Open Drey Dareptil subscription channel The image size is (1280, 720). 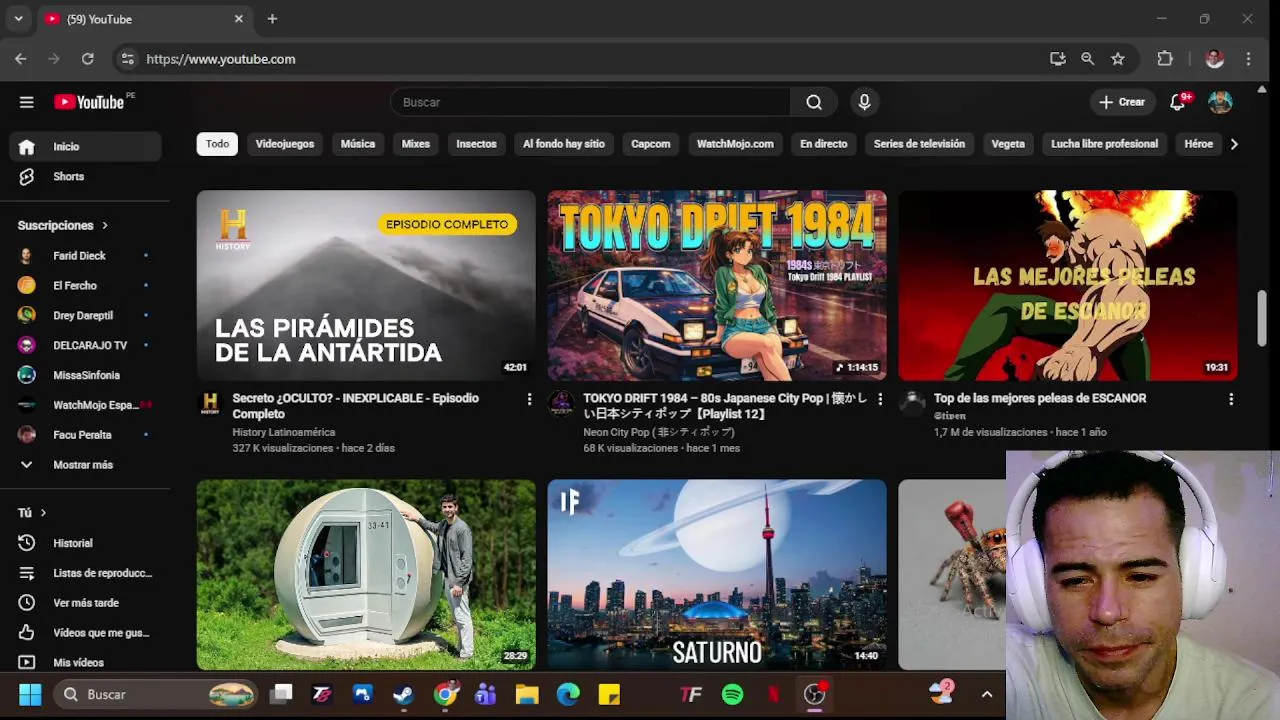tap(86, 316)
